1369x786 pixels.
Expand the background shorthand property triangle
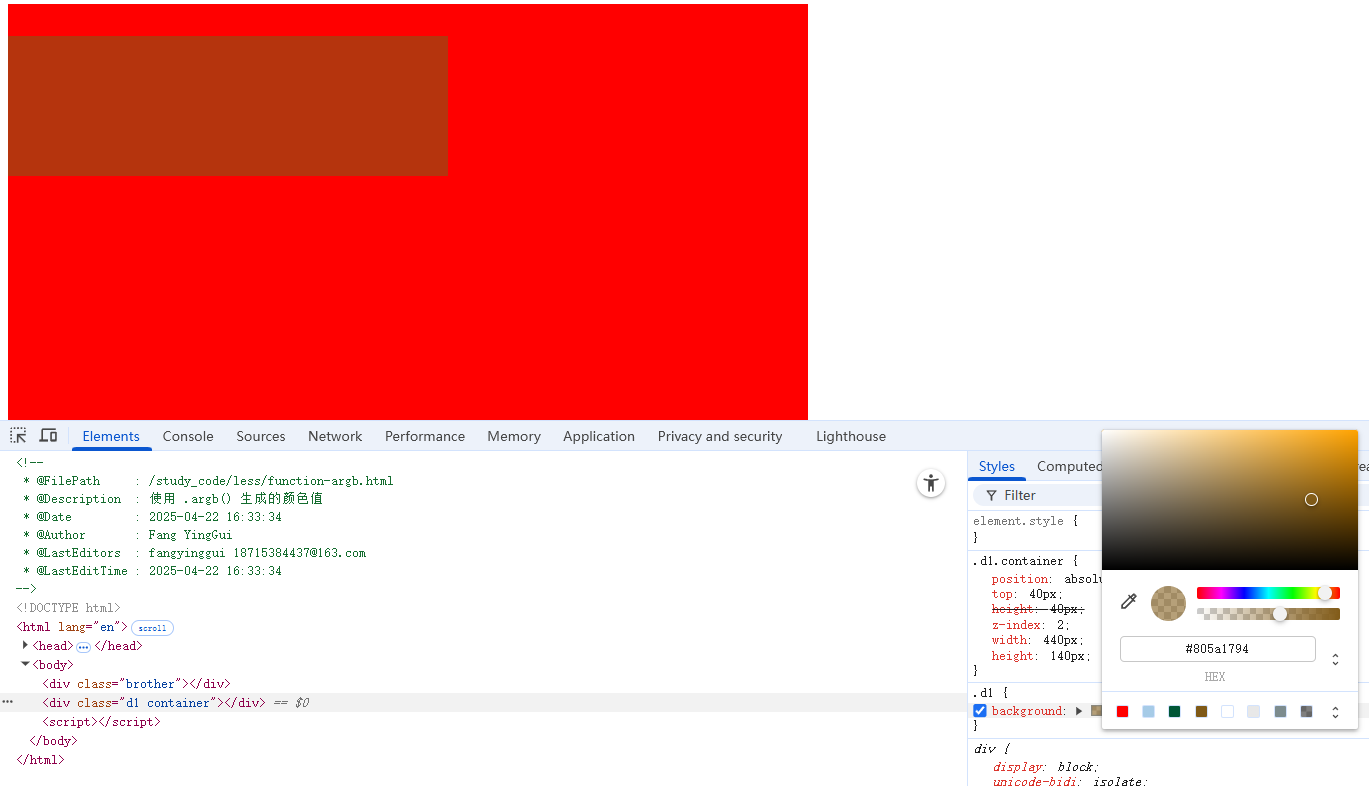click(x=1079, y=711)
